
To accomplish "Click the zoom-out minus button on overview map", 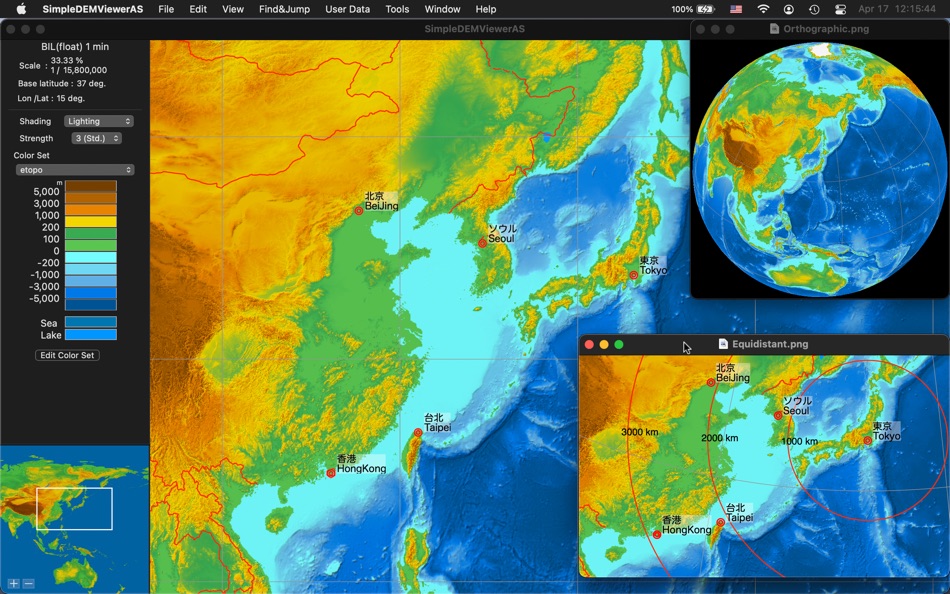I will tap(28, 584).
